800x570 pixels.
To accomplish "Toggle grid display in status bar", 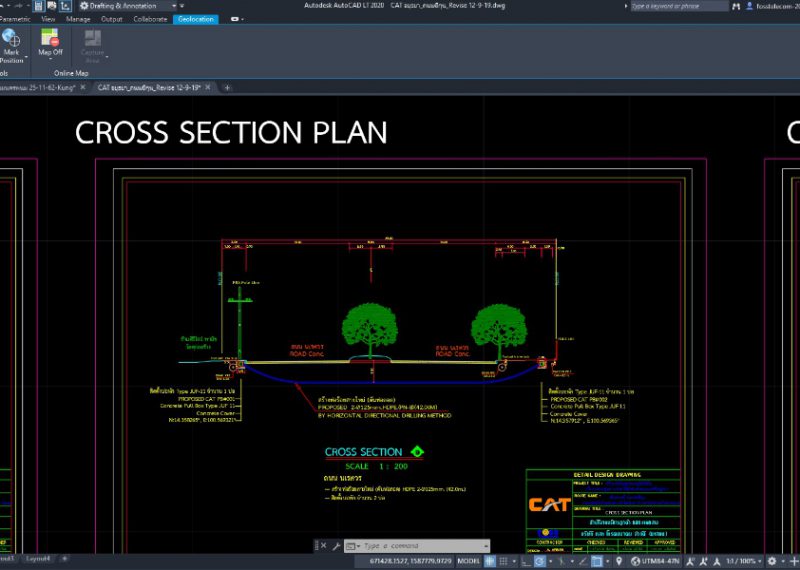I will [x=490, y=561].
